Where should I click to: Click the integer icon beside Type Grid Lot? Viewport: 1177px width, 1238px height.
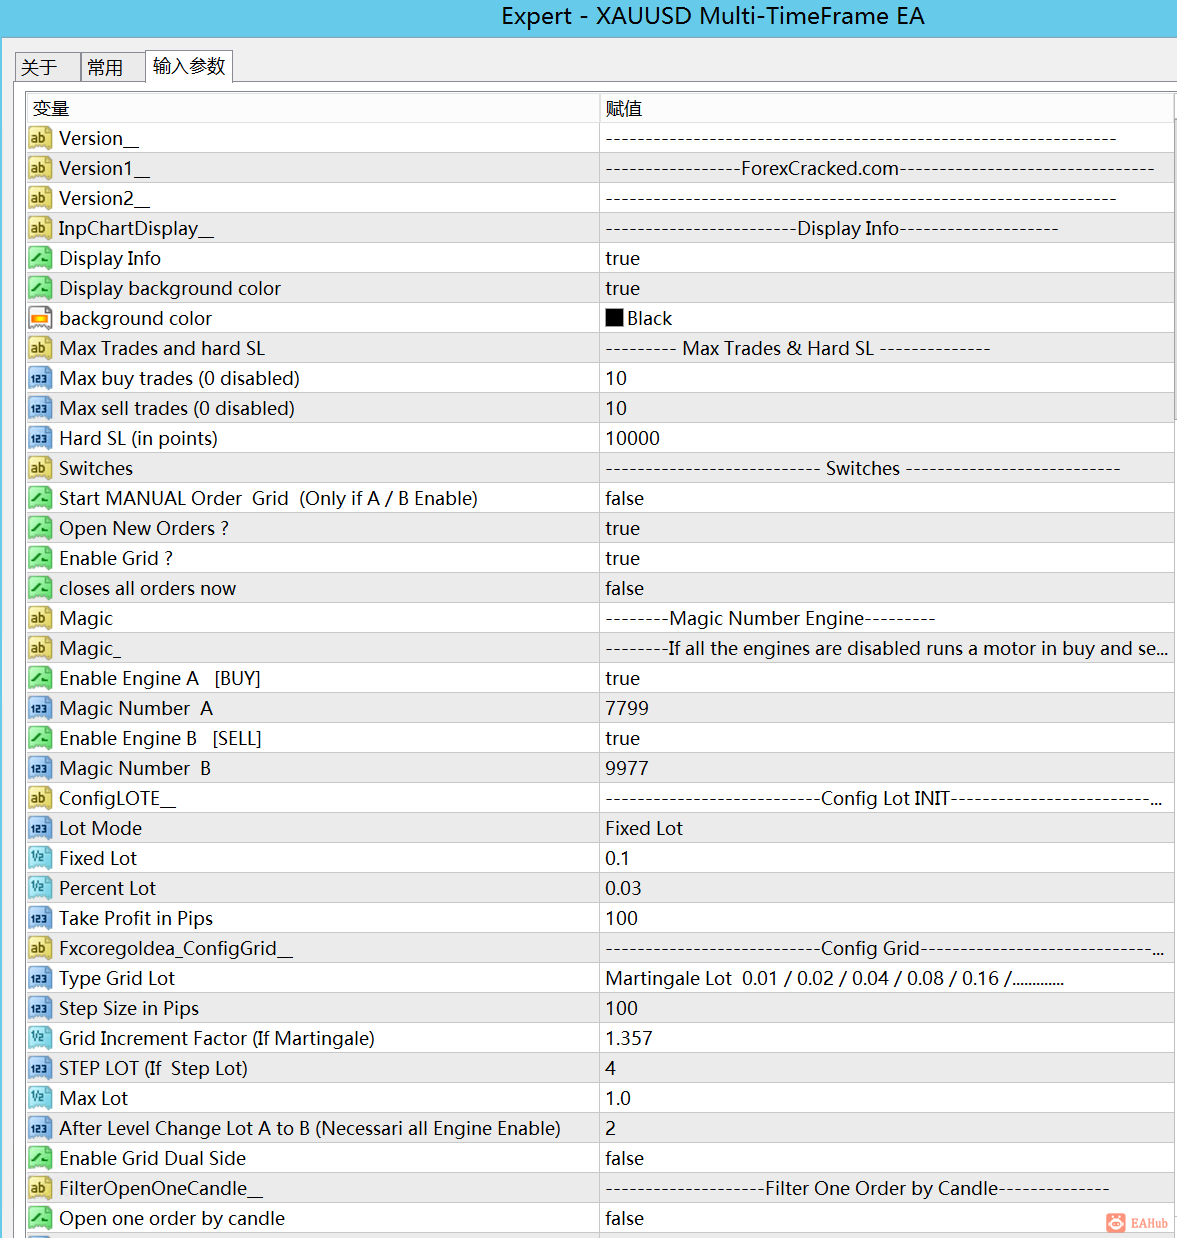pyautogui.click(x=40, y=978)
